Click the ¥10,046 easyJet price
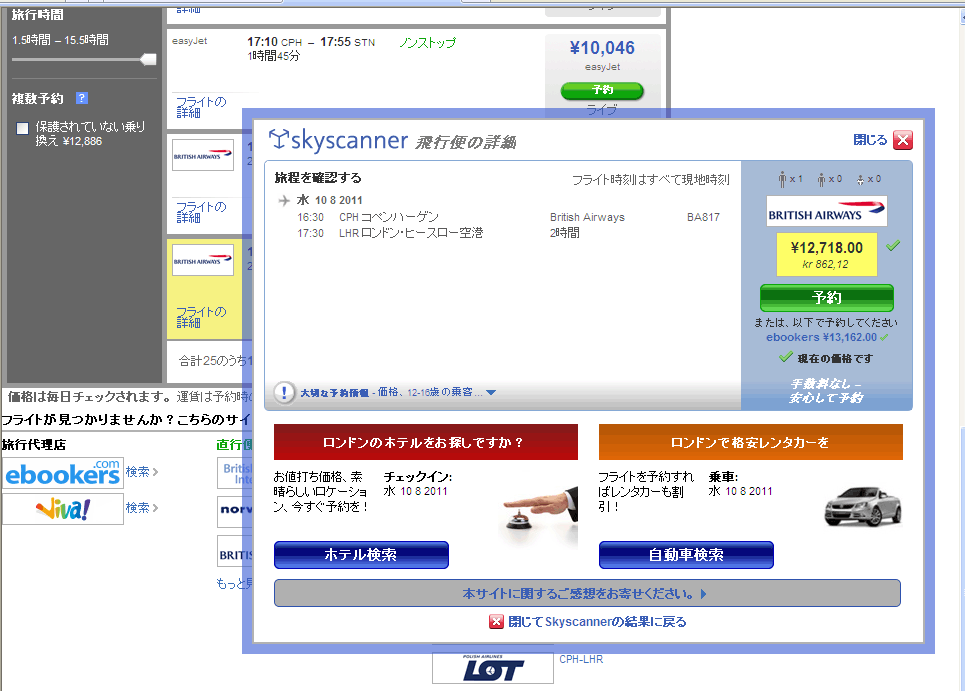The width and height of the screenshot is (965, 691). tap(602, 47)
